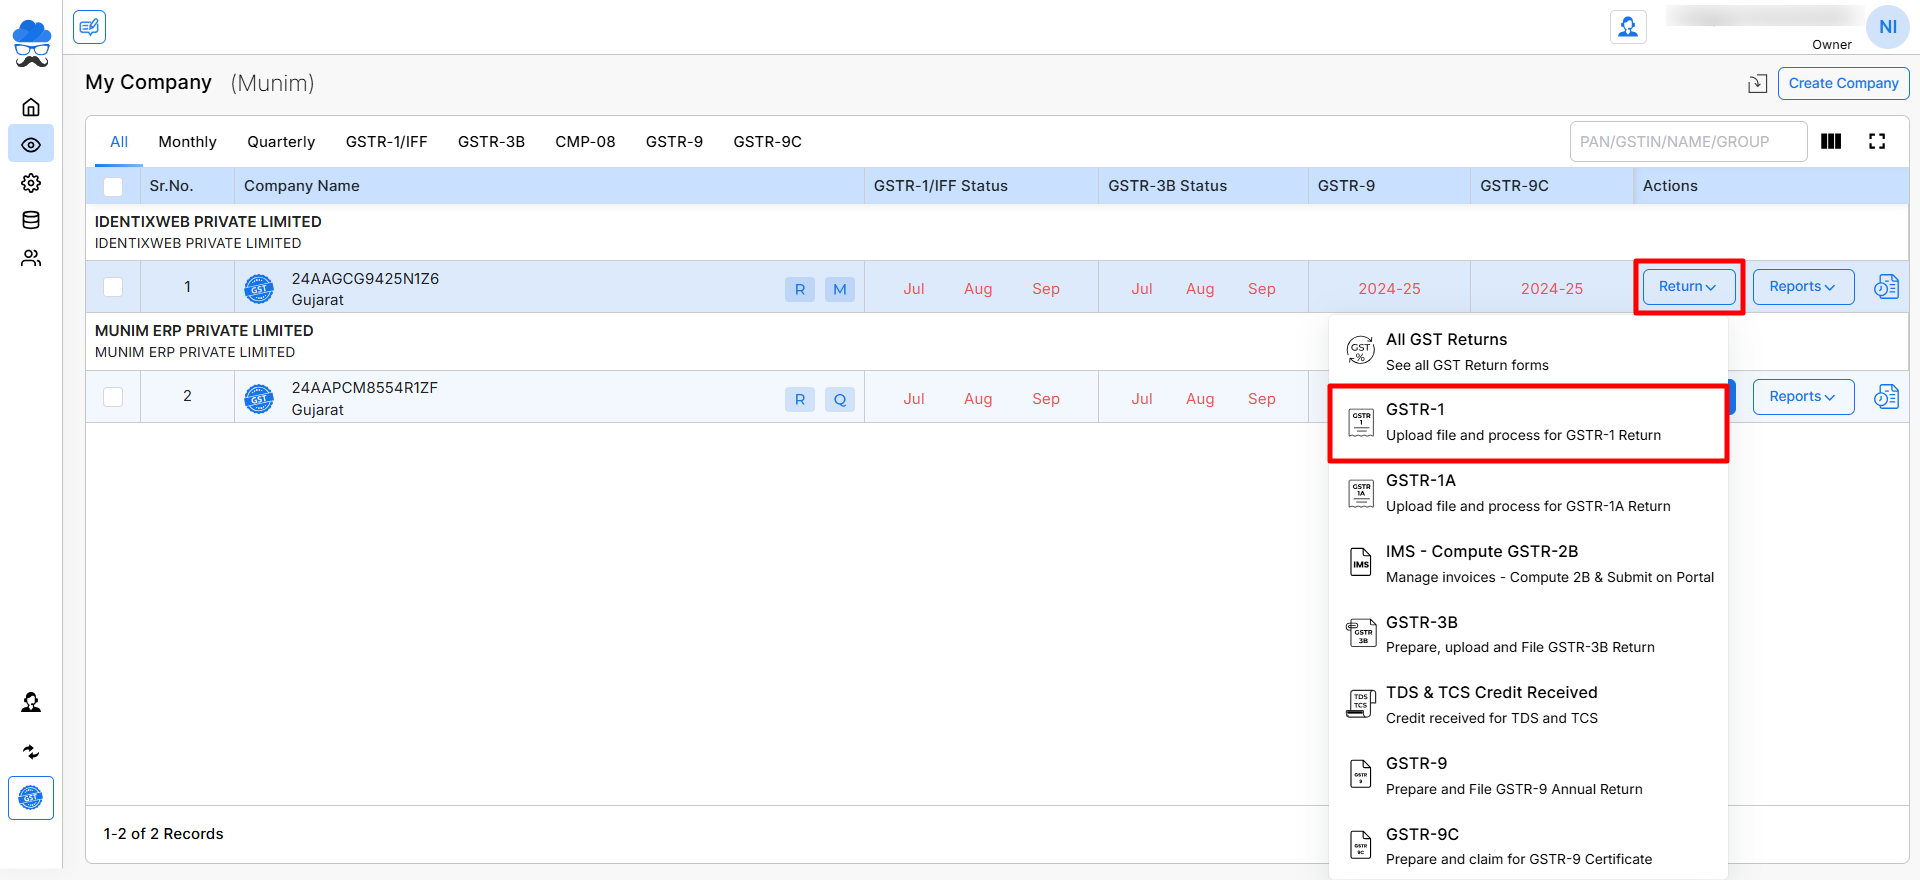Choose All GST Returns menu entry
Image resolution: width=1920 pixels, height=881 pixels.
1528,352
